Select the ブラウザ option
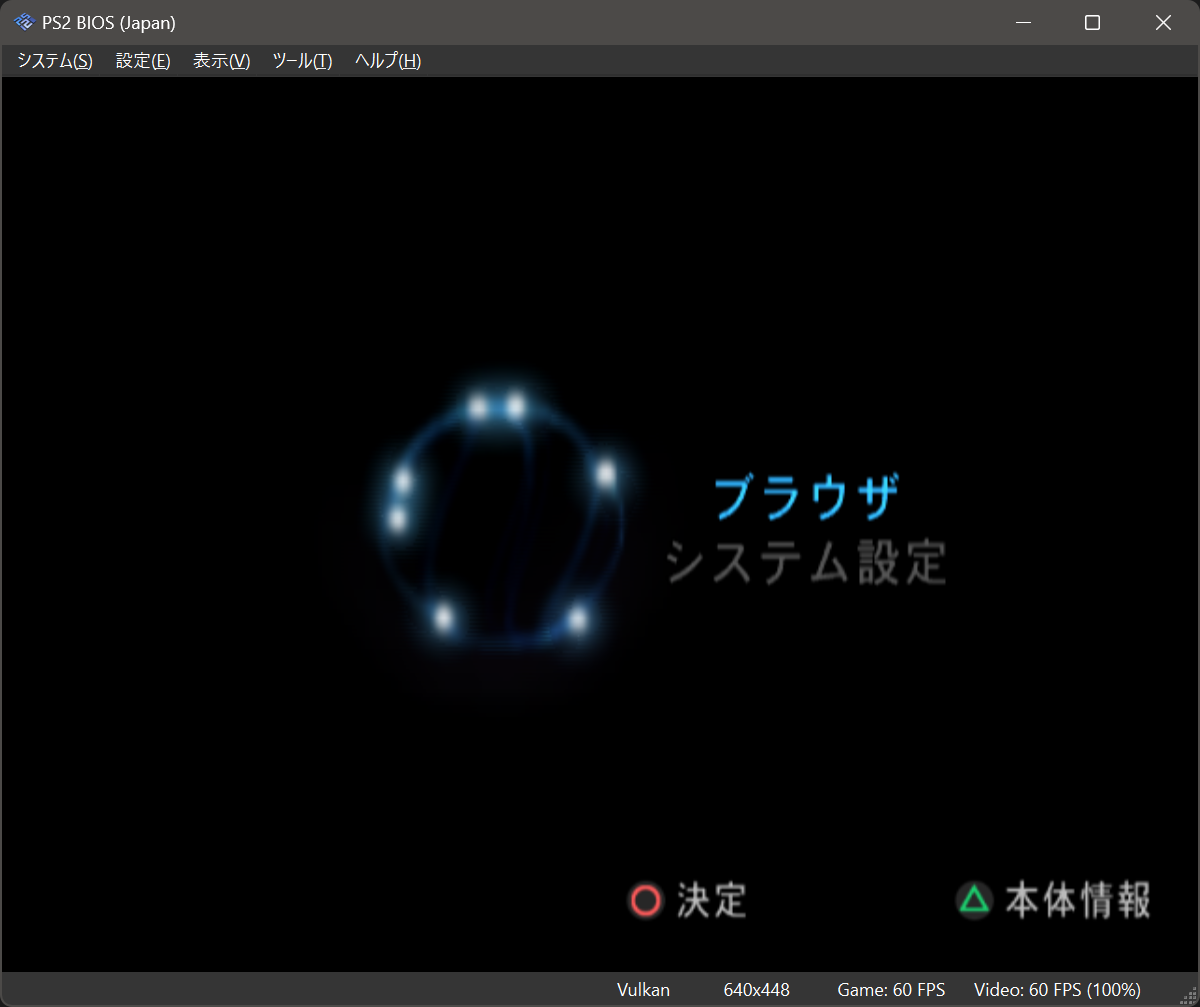Viewport: 1200px width, 1007px height. (x=806, y=497)
